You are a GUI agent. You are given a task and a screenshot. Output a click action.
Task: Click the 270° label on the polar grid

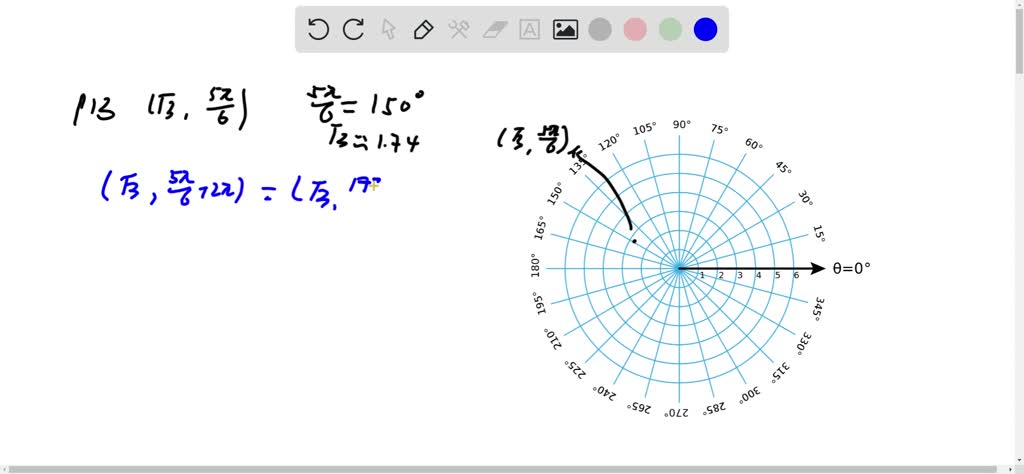pos(676,414)
